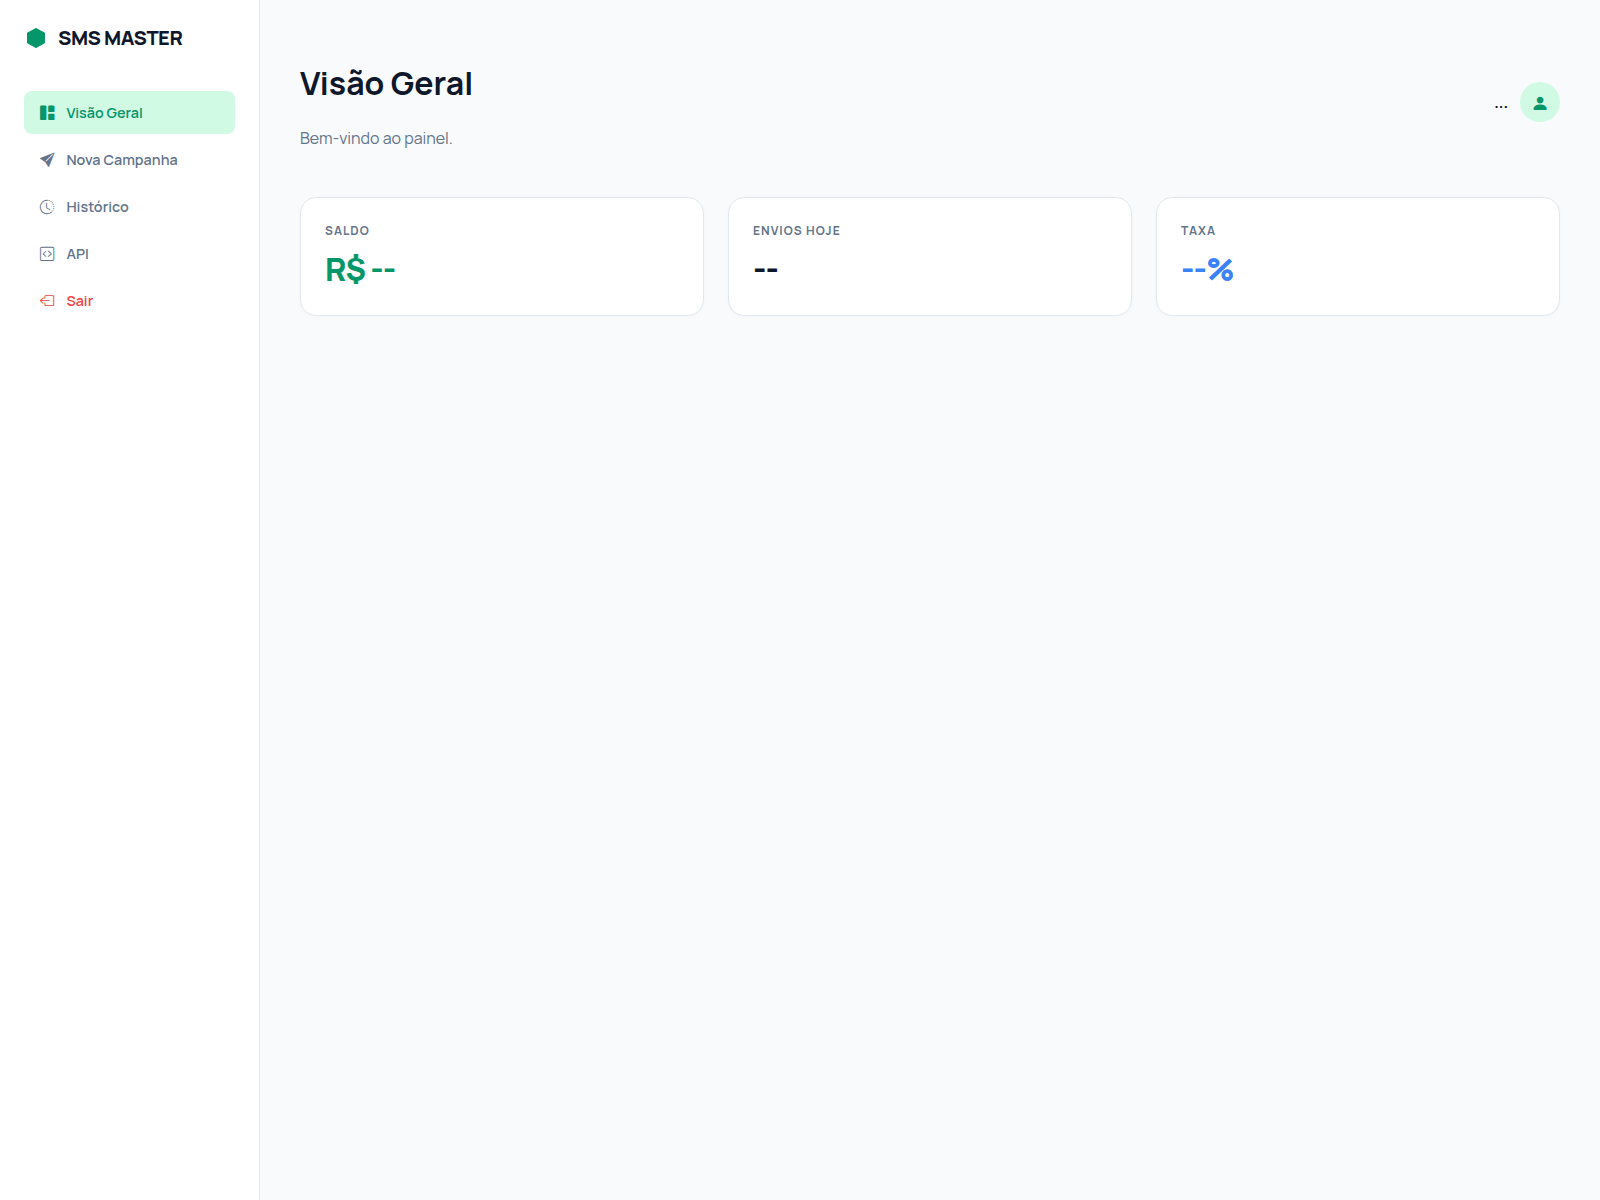The width and height of the screenshot is (1600, 1200).
Task: Click the ENVIOS HOJE card
Action: point(929,256)
